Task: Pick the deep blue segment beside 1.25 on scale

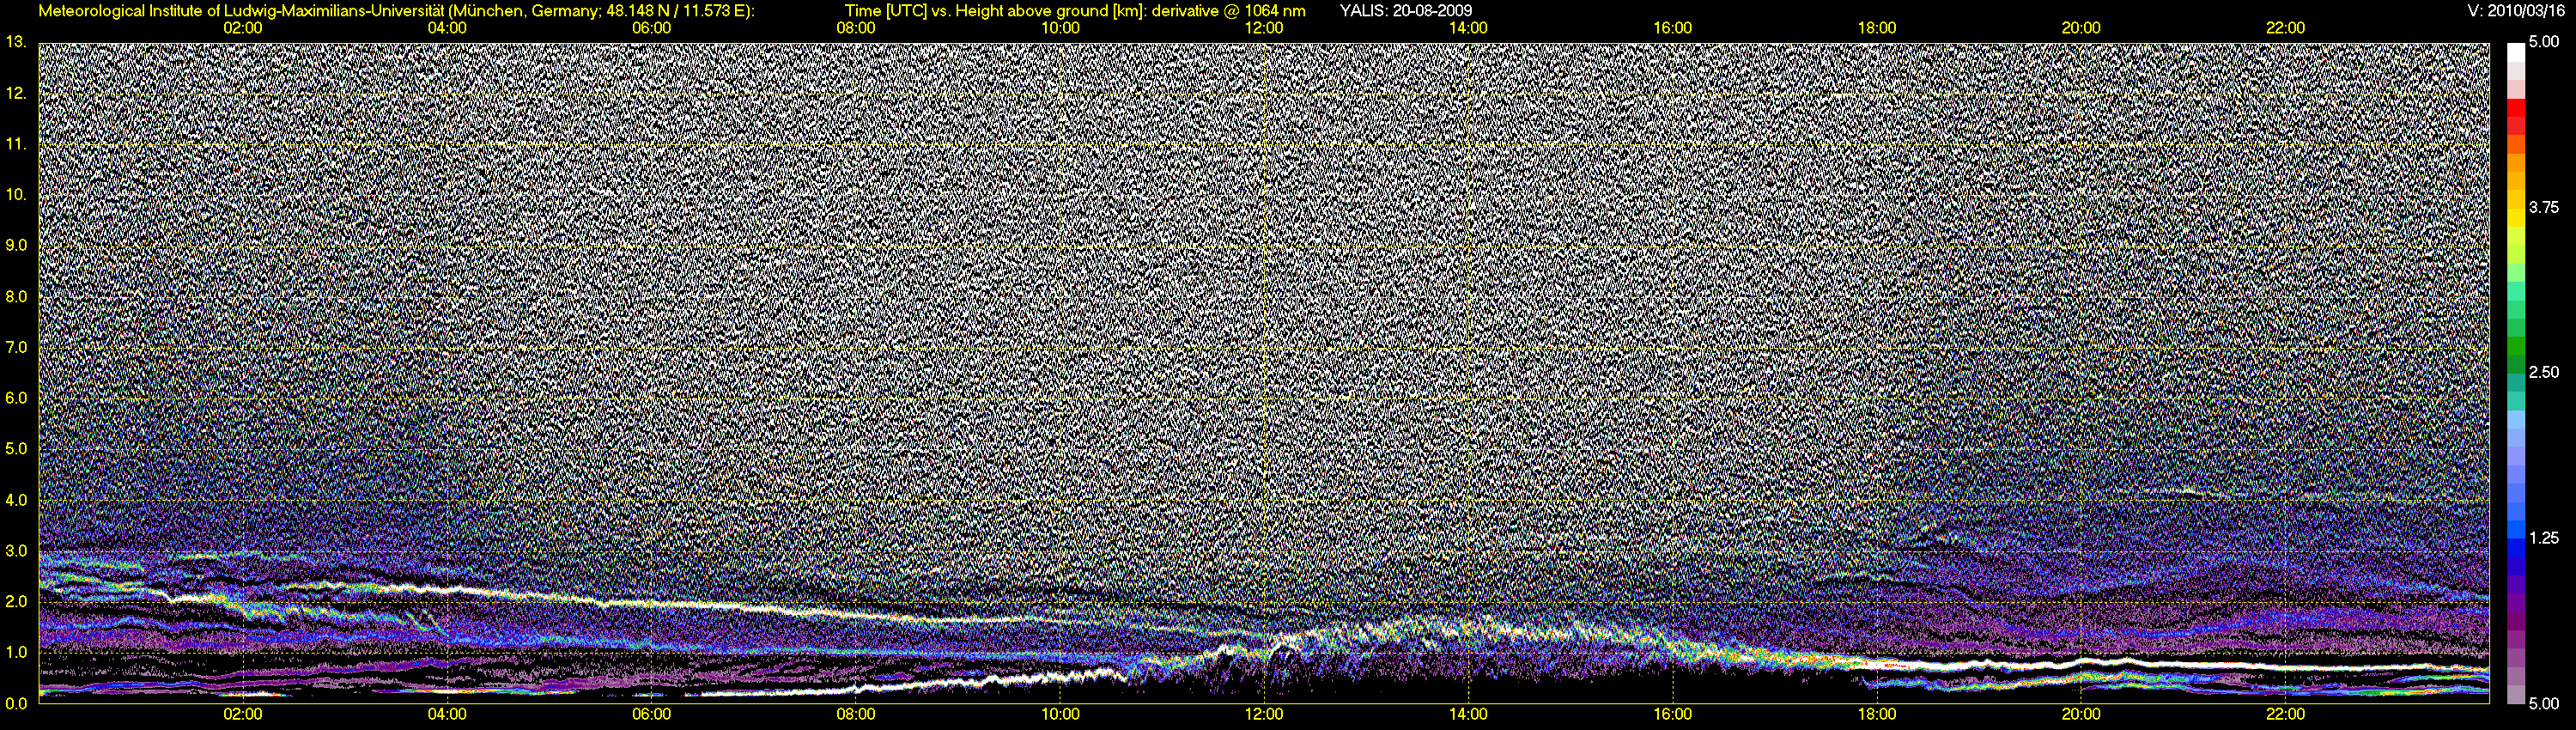Action: (x=2515, y=548)
